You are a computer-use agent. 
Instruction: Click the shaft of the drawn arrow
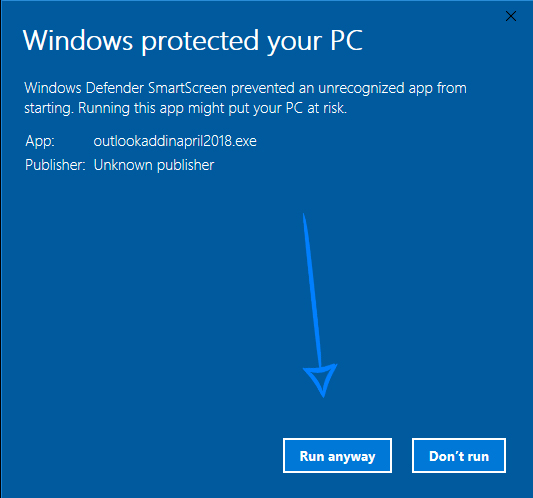(312, 290)
